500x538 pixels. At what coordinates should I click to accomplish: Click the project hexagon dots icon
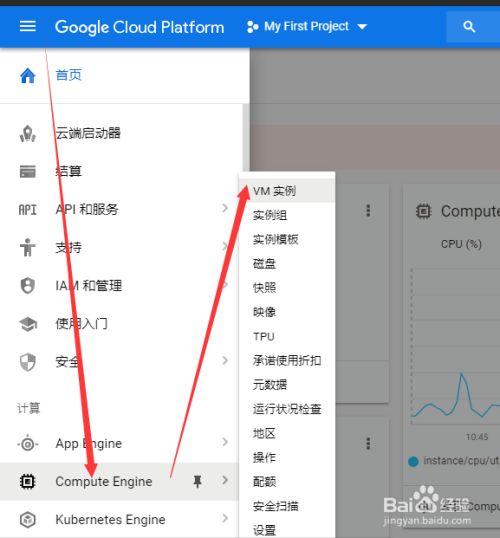point(252,27)
